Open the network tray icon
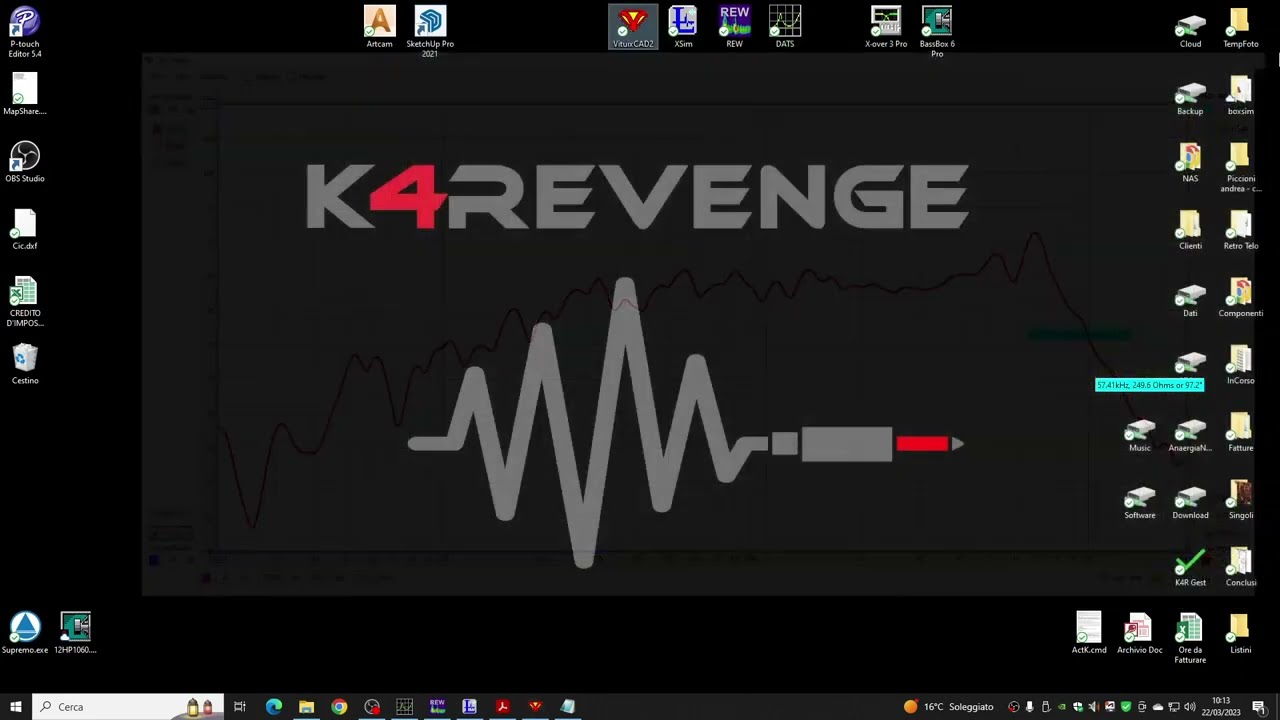The width and height of the screenshot is (1280, 720). pyautogui.click(x=1174, y=707)
